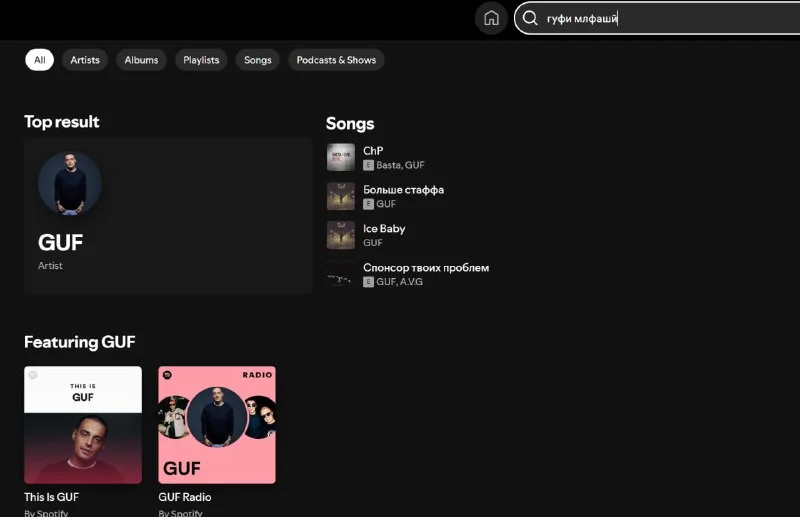This screenshot has height=517, width=800.
Task: Click the GUF, A.V.G artist link
Action: click(399, 281)
